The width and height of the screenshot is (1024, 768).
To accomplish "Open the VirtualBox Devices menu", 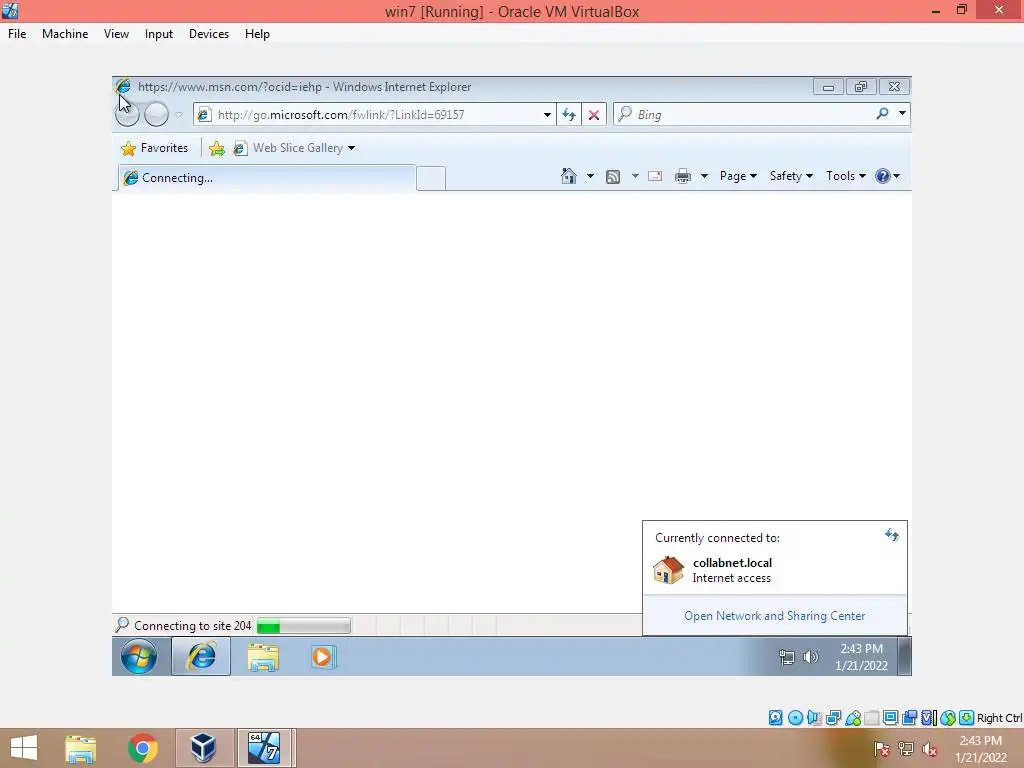I will tap(209, 34).
